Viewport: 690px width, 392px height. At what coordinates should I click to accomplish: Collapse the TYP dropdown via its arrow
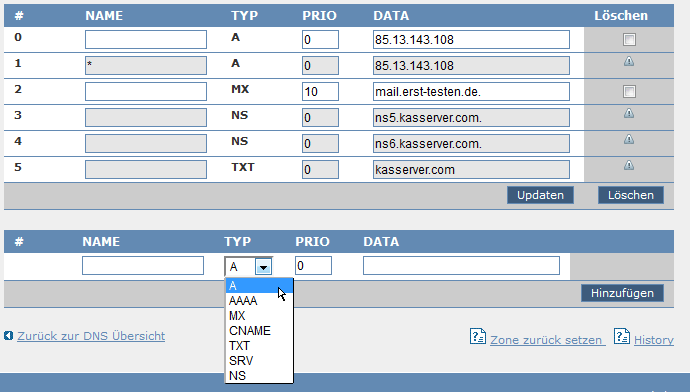pos(263,267)
